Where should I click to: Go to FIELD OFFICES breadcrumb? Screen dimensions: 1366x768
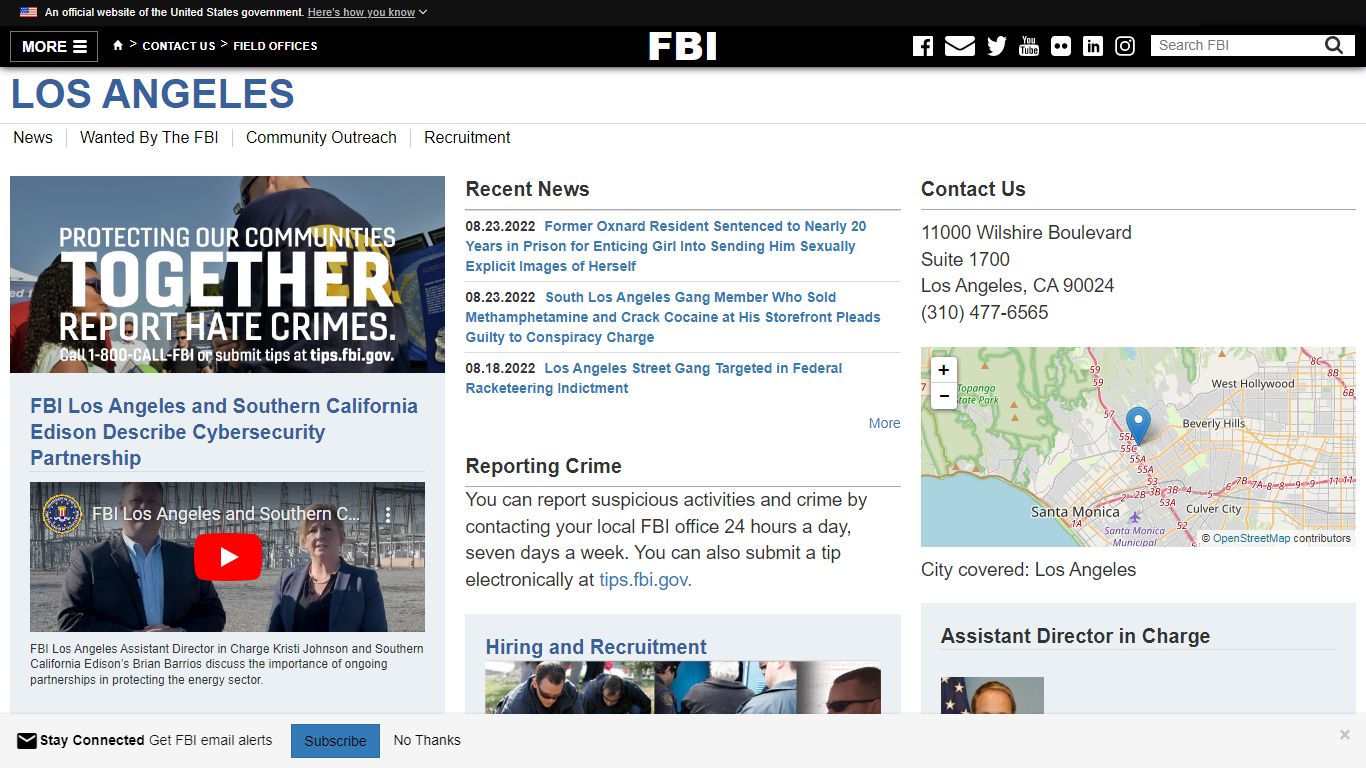click(x=275, y=46)
